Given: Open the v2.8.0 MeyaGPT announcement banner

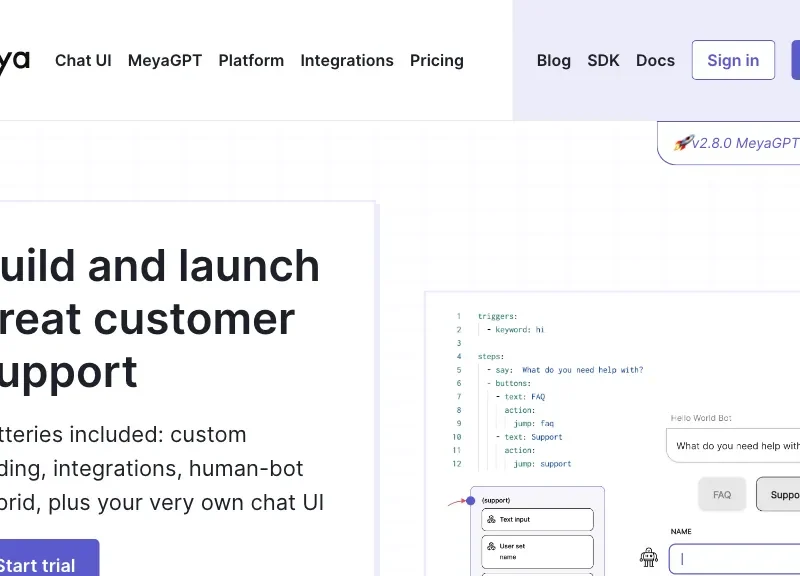Looking at the screenshot, I should click(x=729, y=143).
